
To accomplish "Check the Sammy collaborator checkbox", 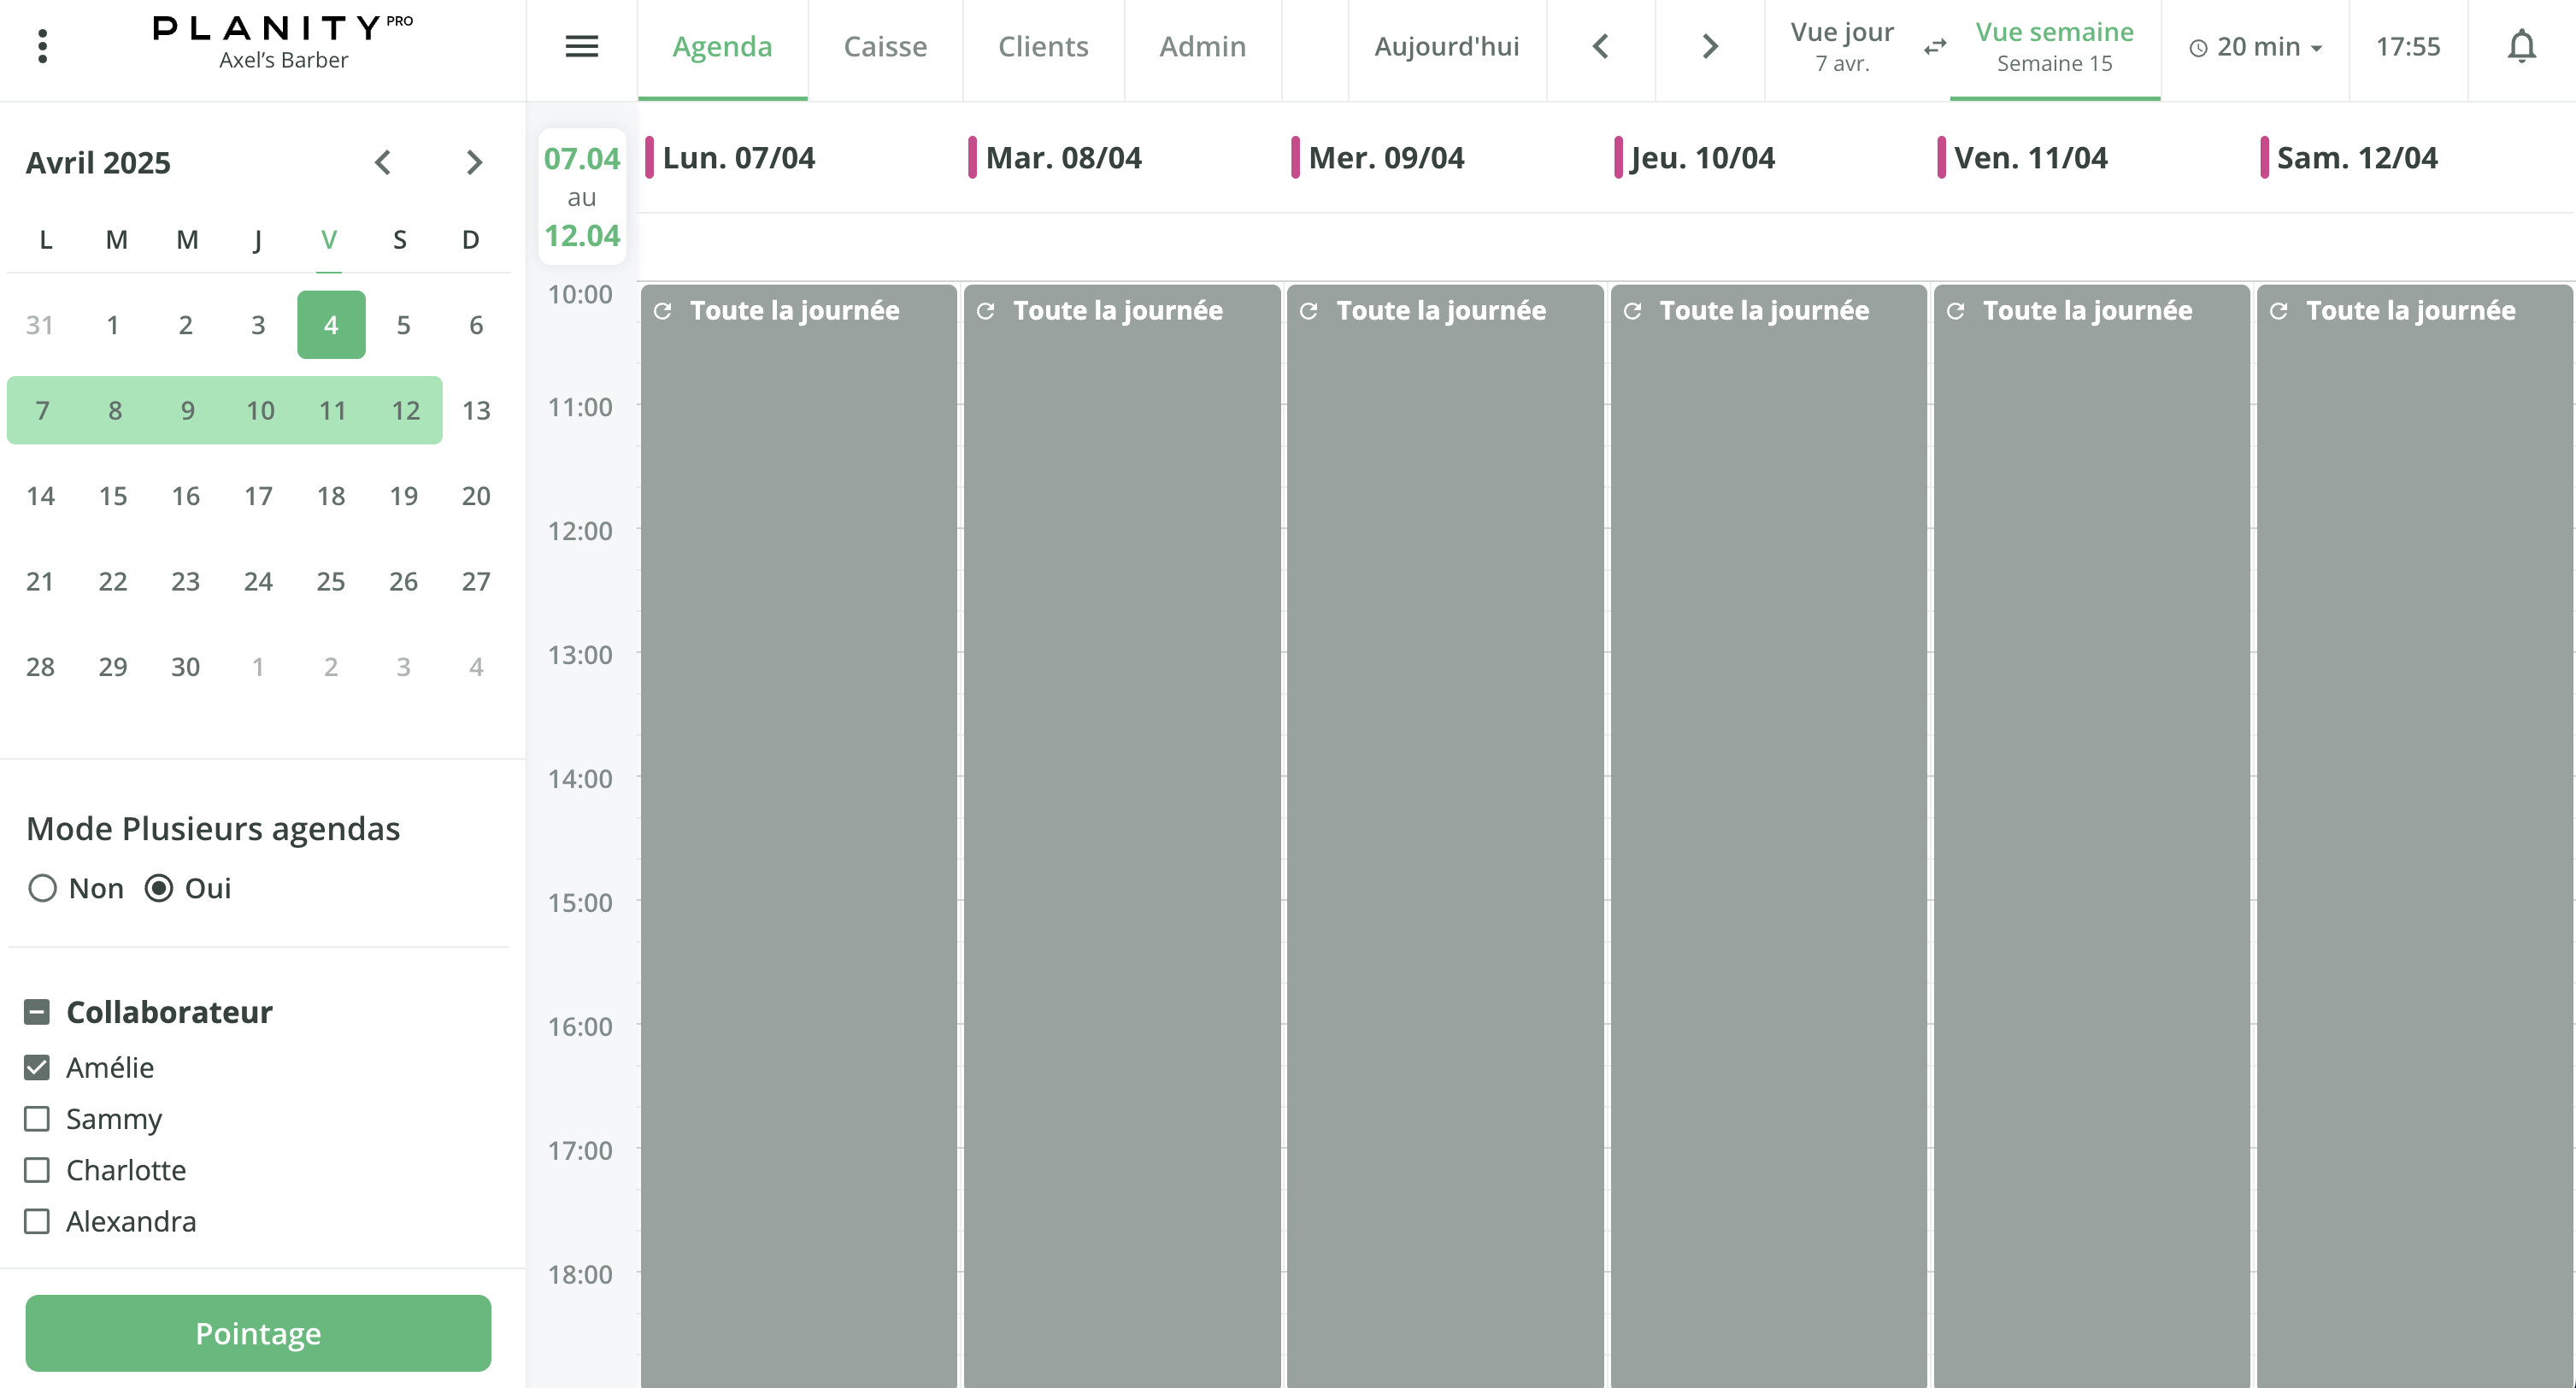I will 37,1119.
